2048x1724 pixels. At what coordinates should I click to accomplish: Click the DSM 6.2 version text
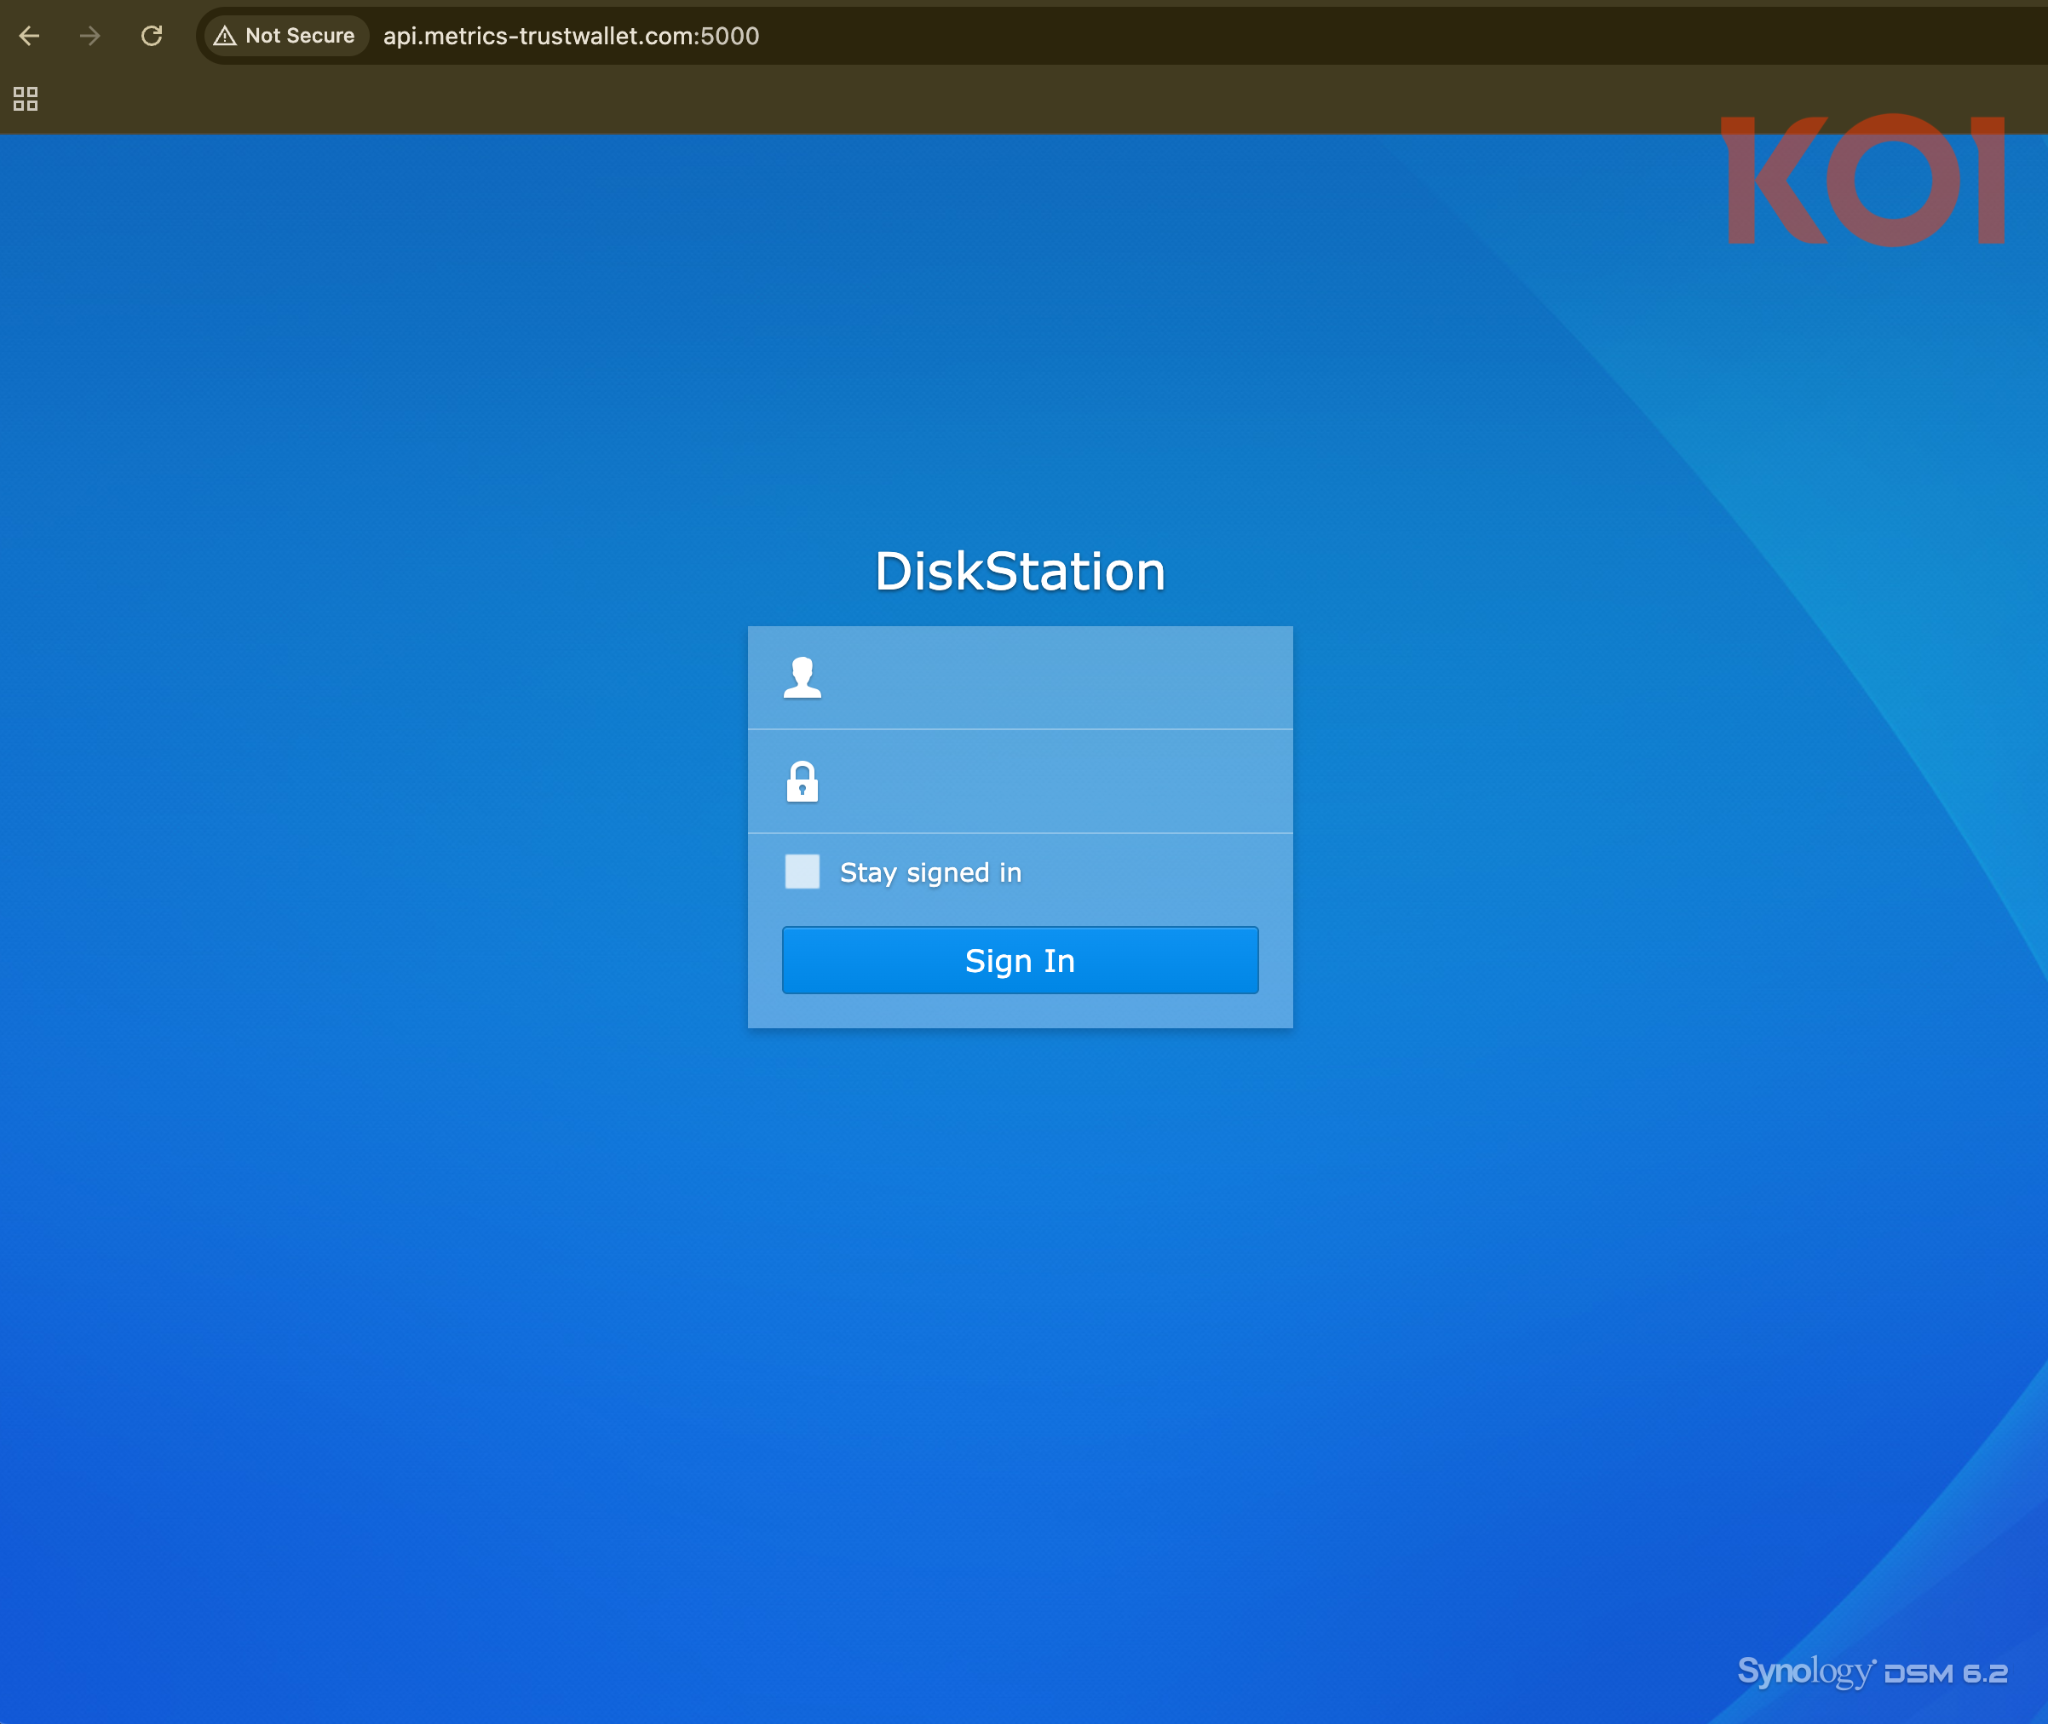point(1945,1674)
